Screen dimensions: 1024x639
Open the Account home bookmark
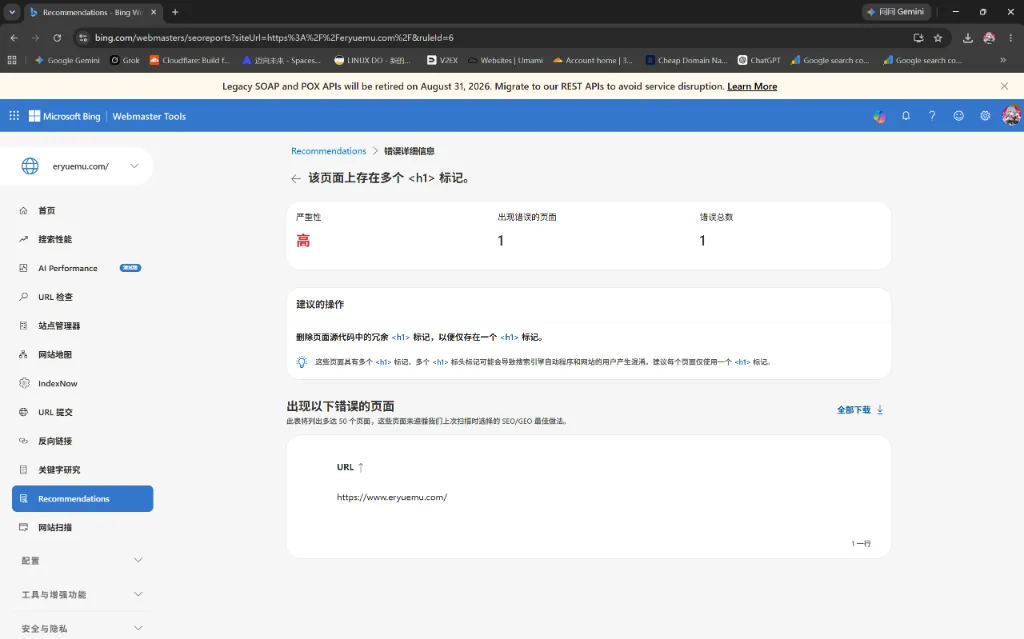(x=593, y=60)
